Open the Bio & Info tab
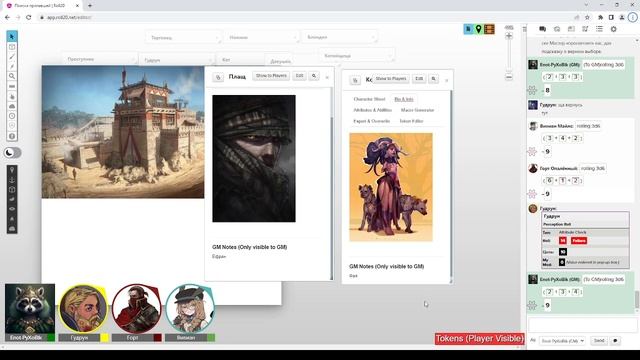Screen dimensions: 640x360 404,99
